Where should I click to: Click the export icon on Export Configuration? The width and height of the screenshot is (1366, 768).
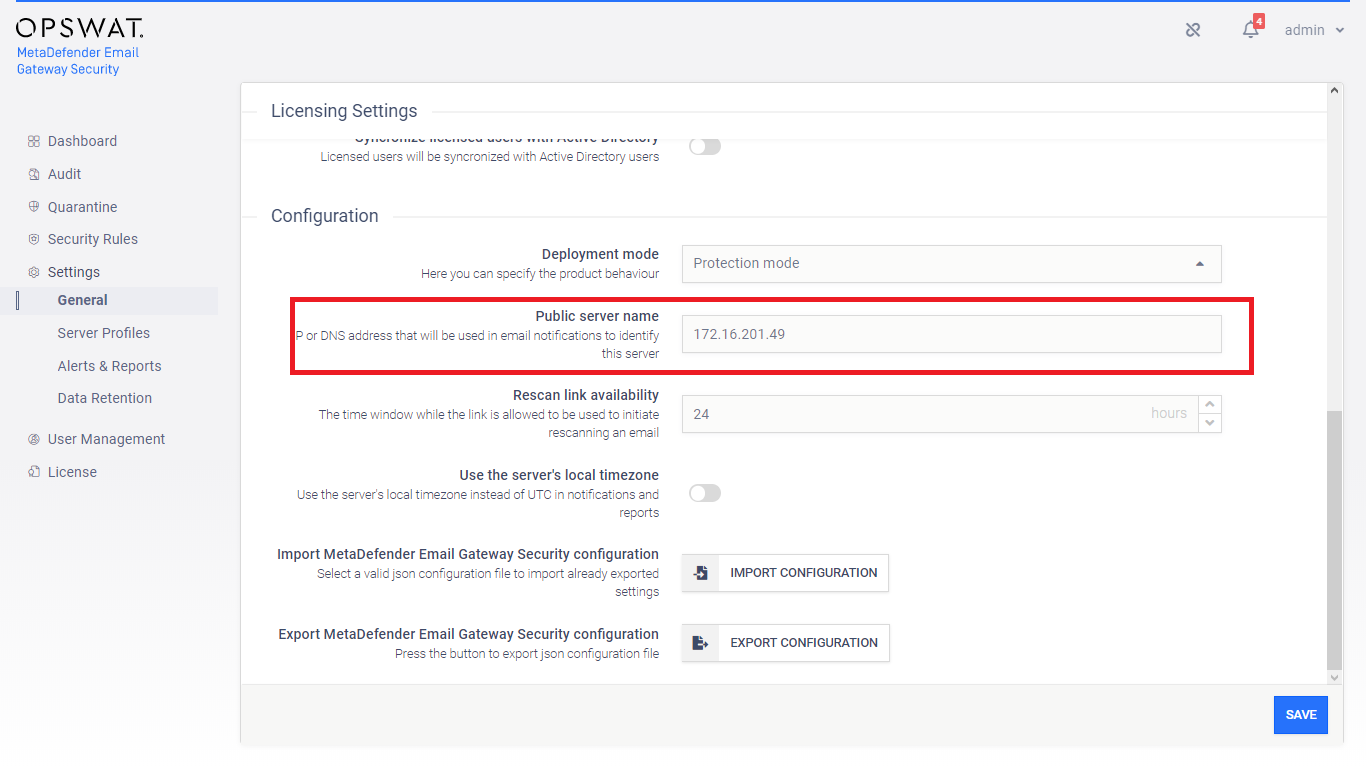click(x=701, y=643)
